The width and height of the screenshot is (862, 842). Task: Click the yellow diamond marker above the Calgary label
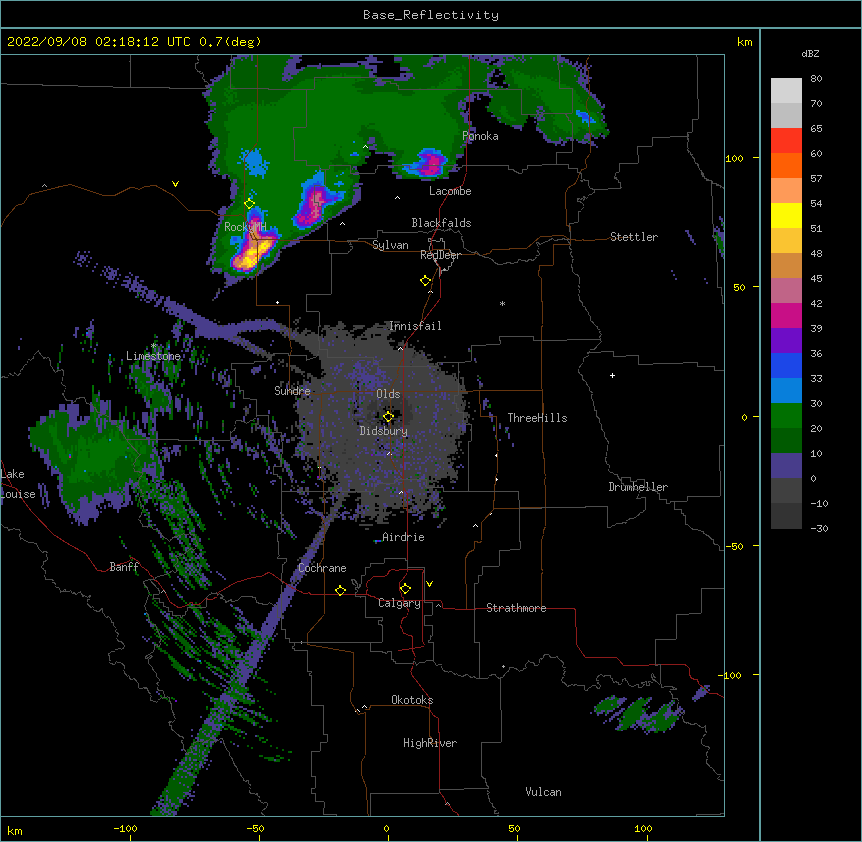pyautogui.click(x=405, y=589)
